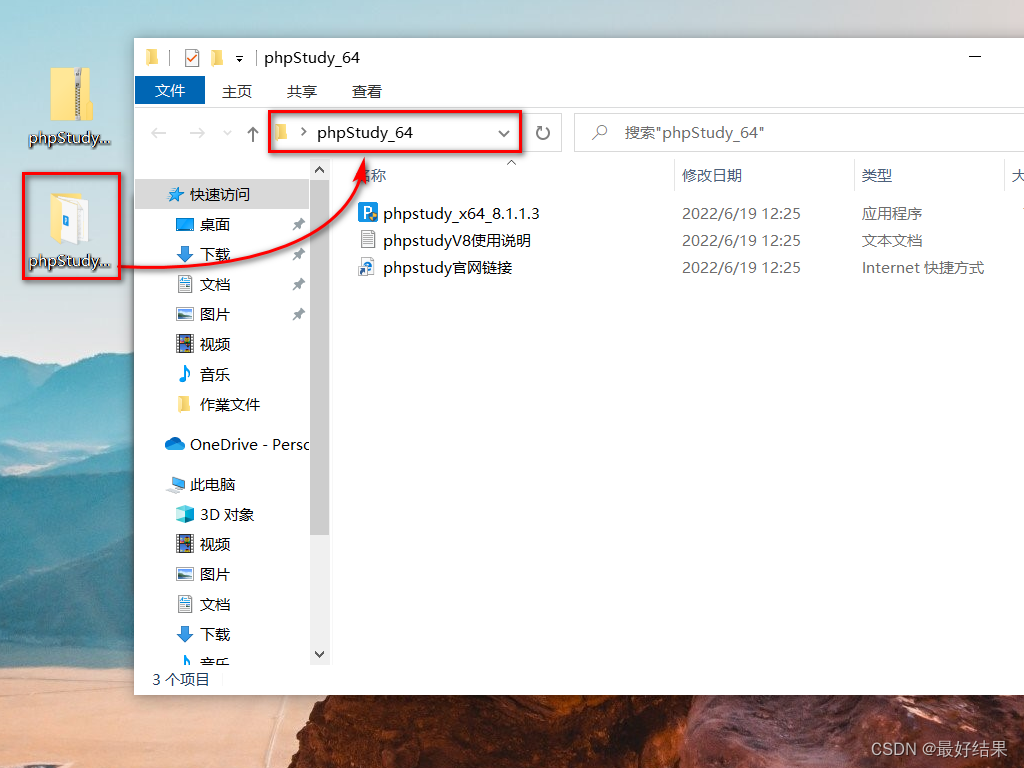Open the 文件 ribbon tab
The image size is (1024, 768).
(x=170, y=91)
